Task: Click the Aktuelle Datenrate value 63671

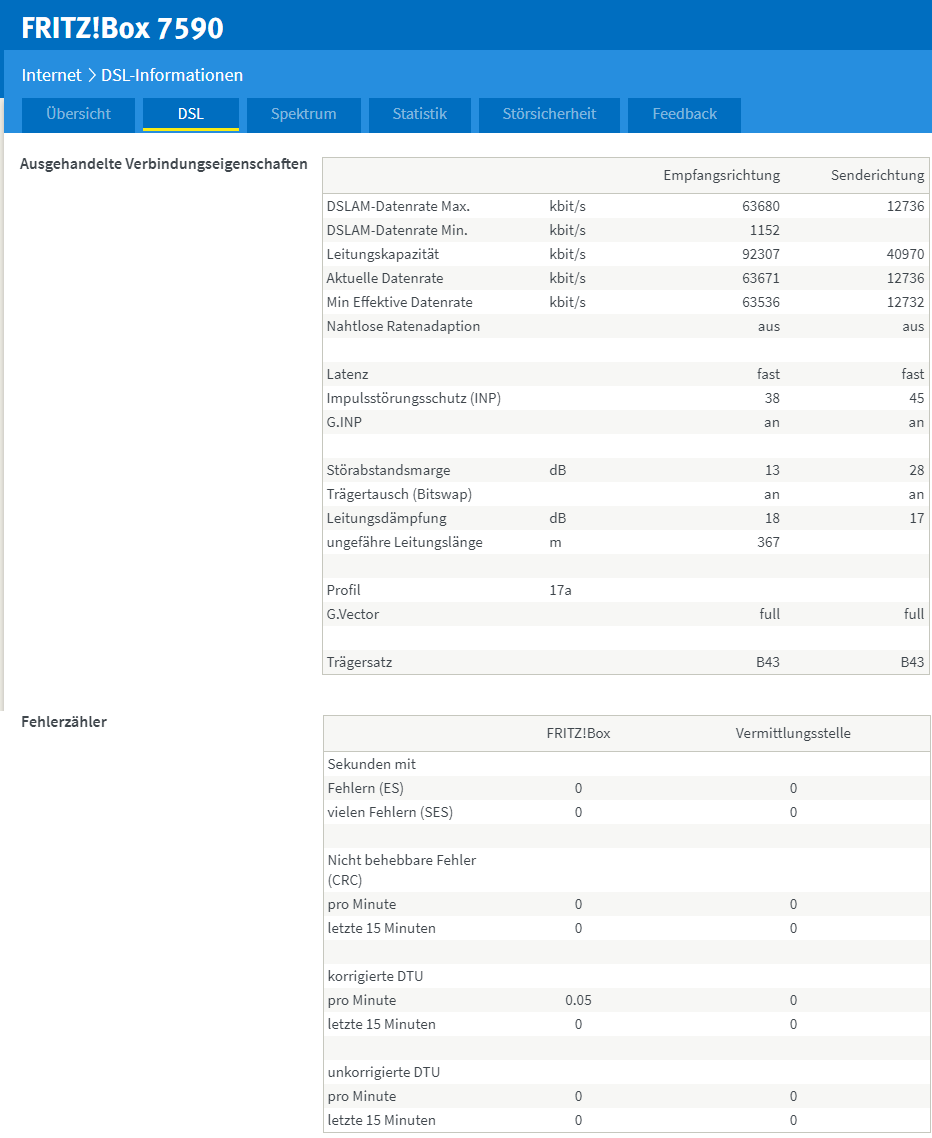Action: [x=761, y=278]
